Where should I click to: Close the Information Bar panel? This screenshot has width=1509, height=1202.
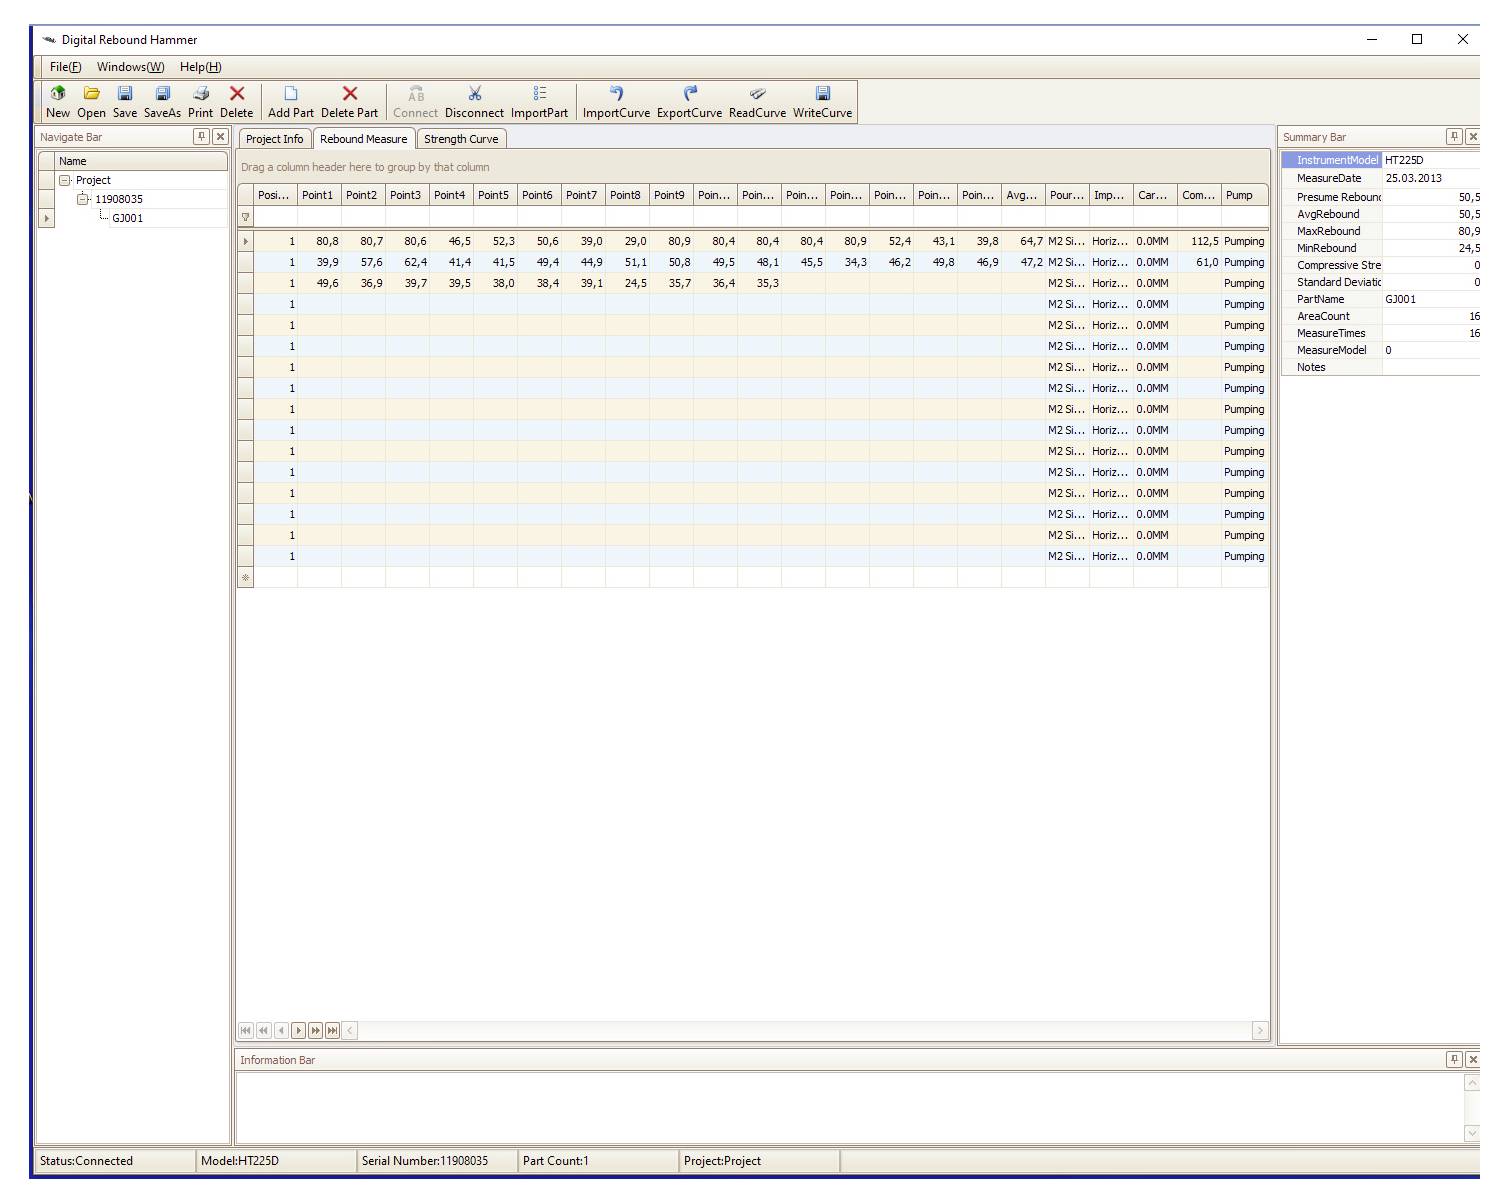click(x=1472, y=1059)
